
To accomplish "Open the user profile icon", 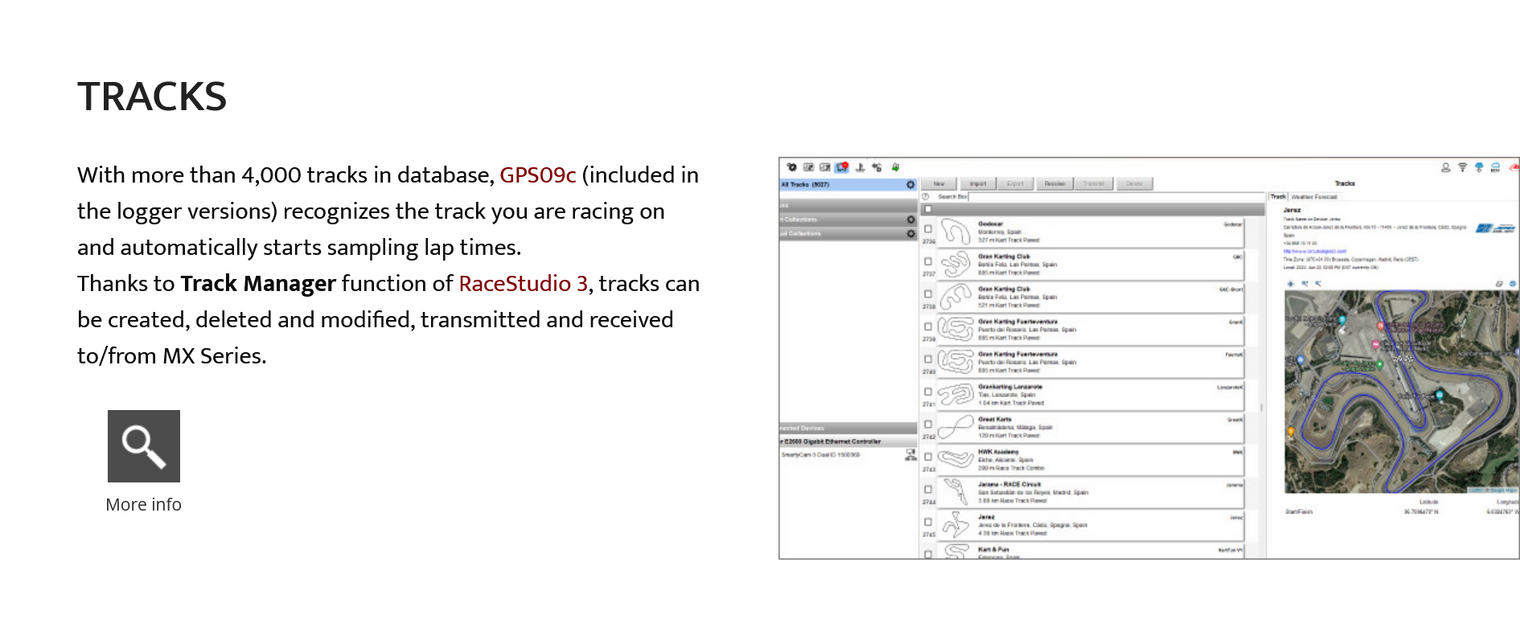I will point(1445,168).
